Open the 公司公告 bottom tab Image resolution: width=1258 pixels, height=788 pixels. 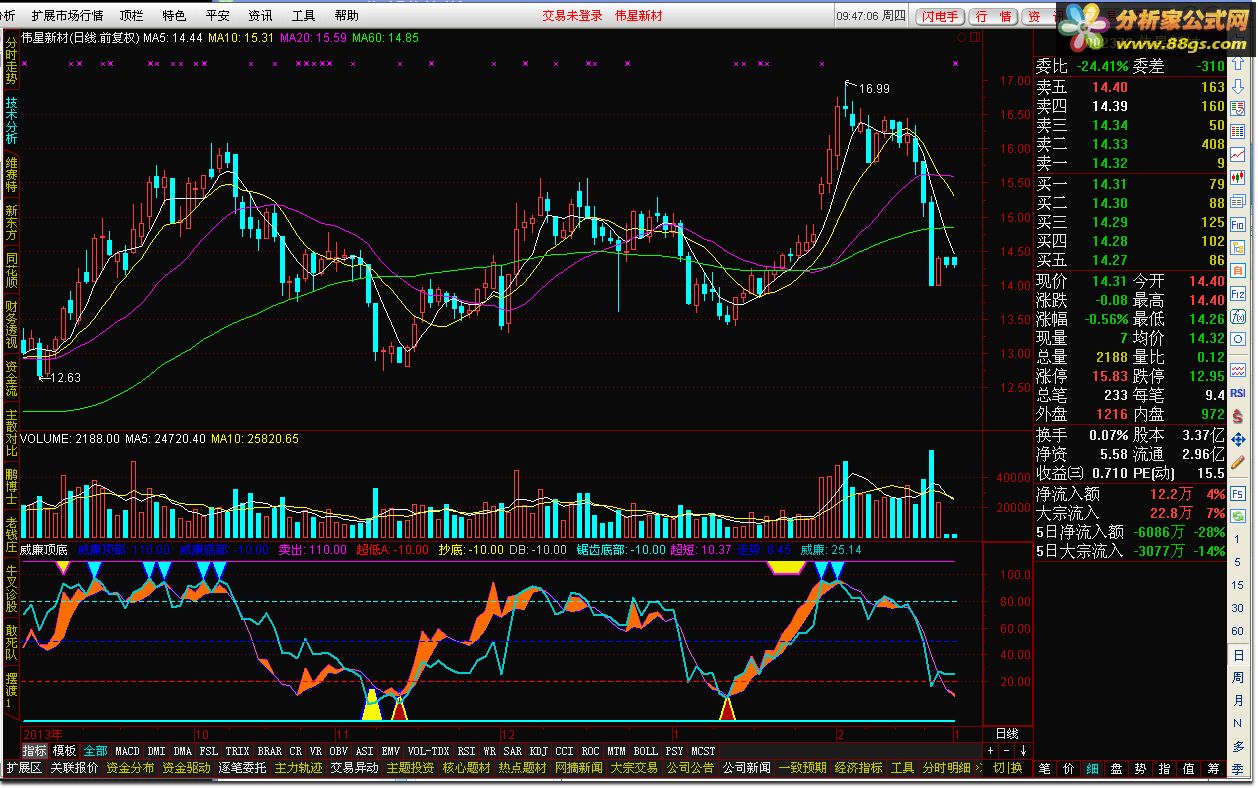pyautogui.click(x=690, y=768)
